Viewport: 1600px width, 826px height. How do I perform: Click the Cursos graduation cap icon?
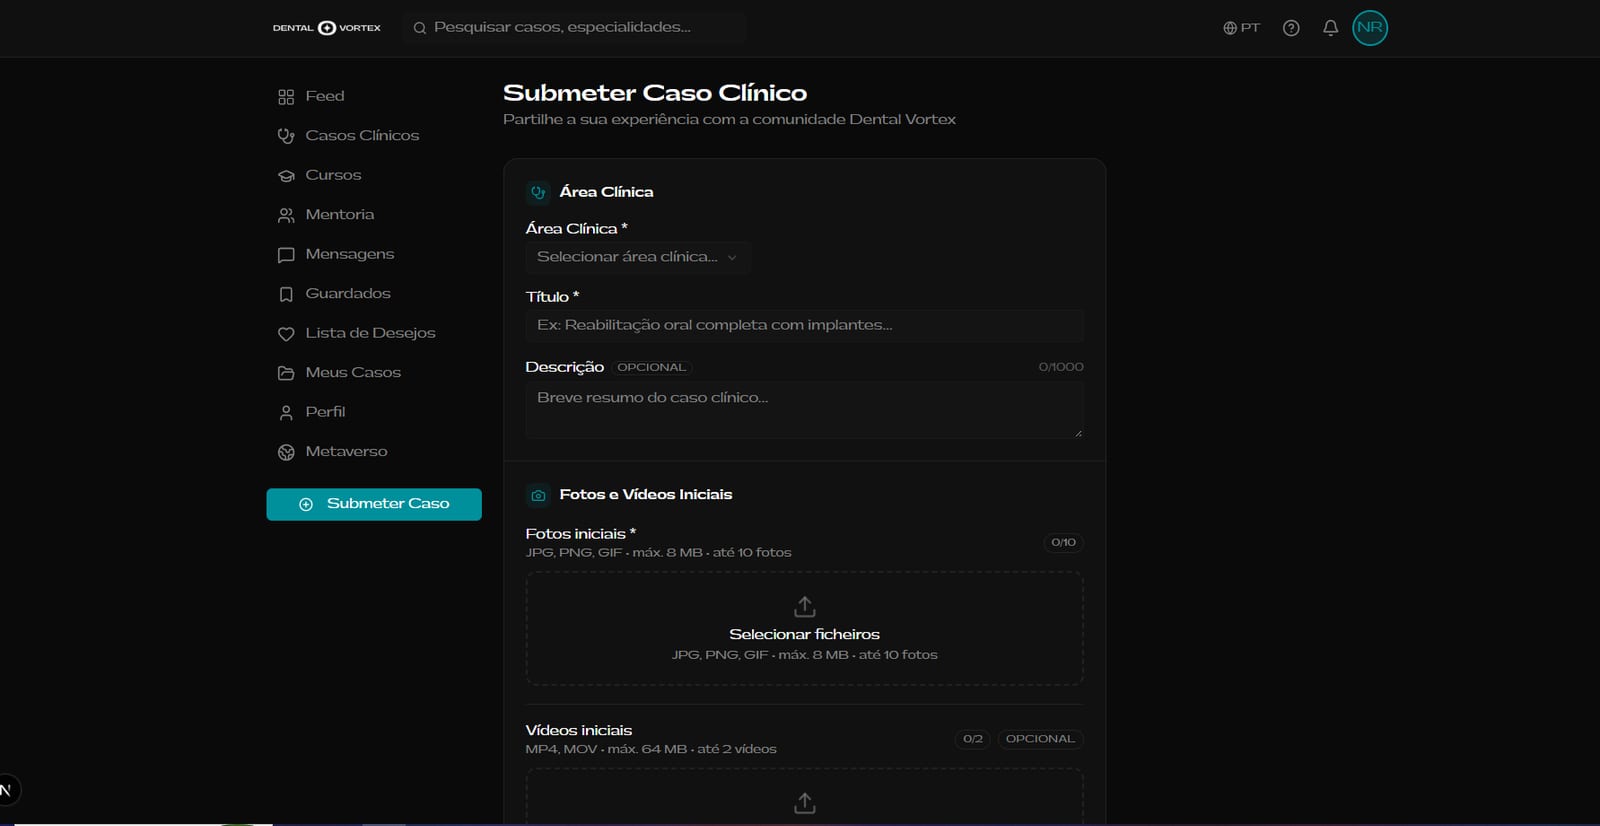click(x=286, y=176)
